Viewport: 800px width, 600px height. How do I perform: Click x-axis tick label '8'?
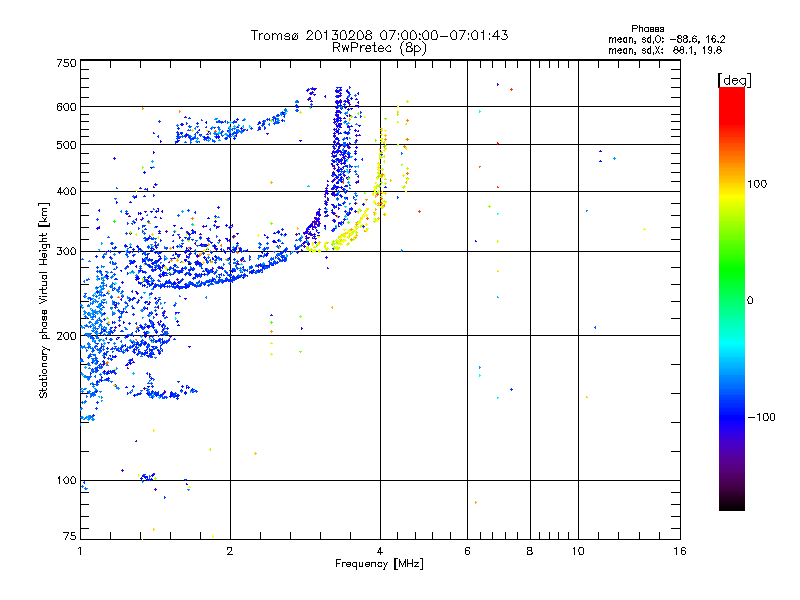click(530, 551)
